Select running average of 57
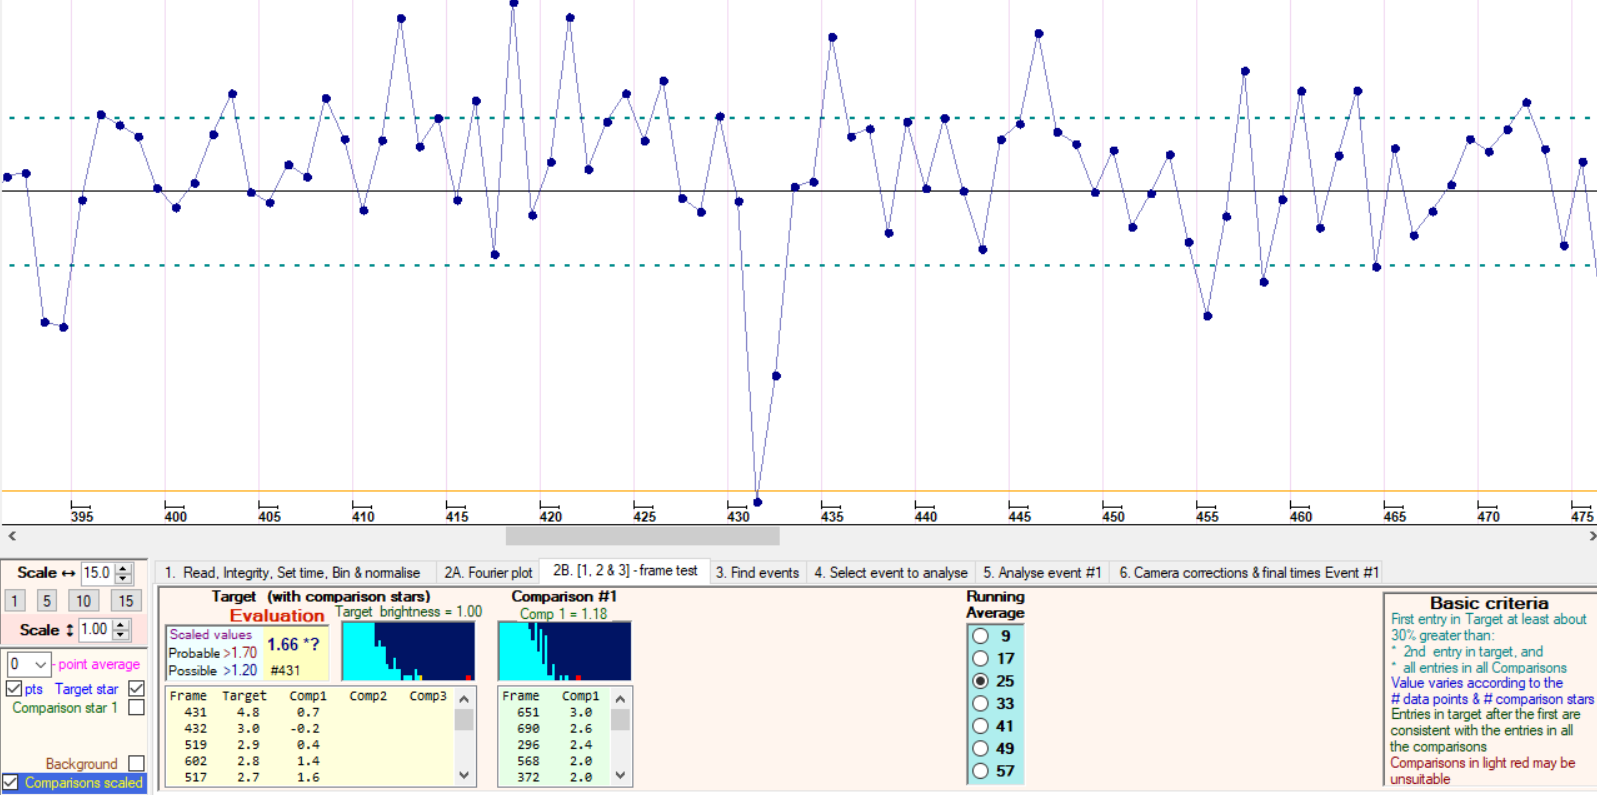This screenshot has width=1597, height=795. 981,771
